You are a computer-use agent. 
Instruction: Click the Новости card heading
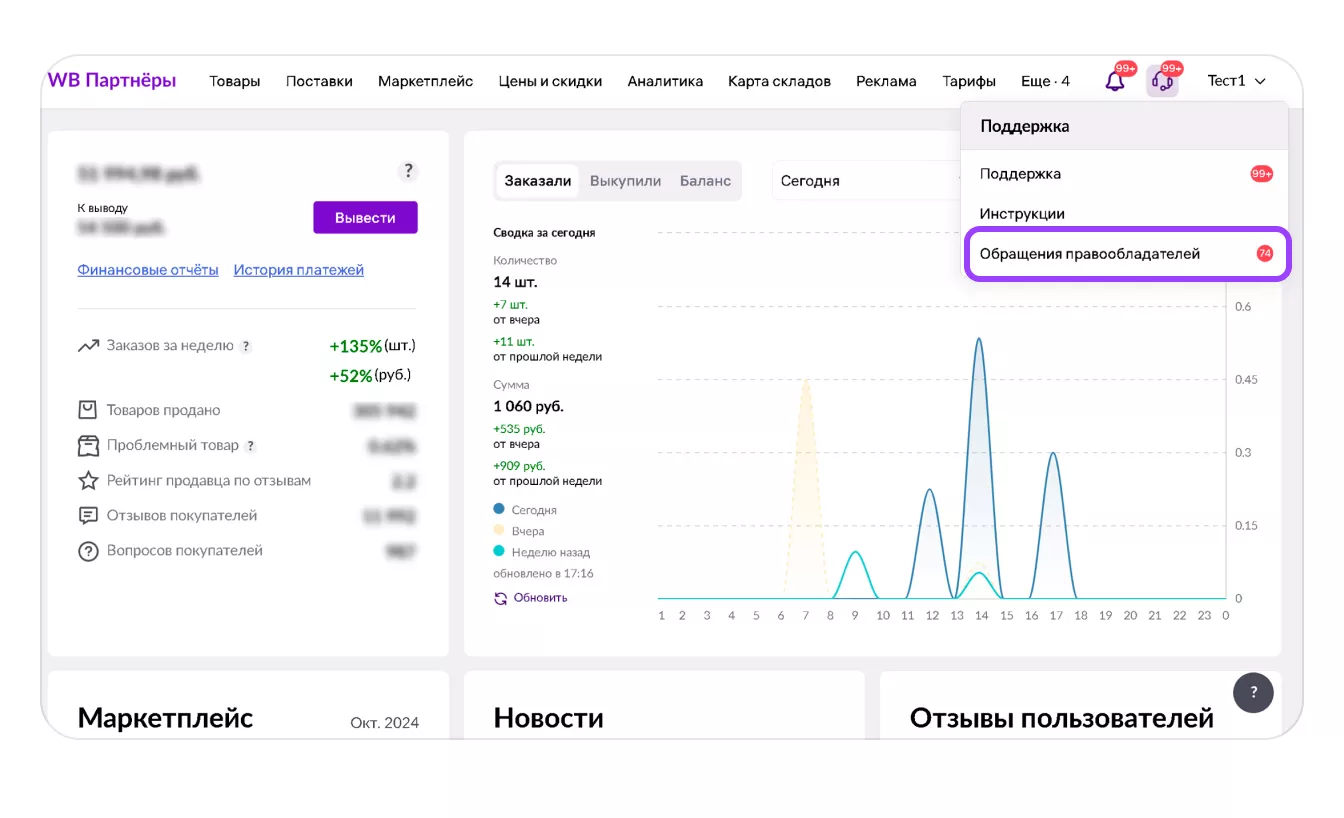[549, 718]
